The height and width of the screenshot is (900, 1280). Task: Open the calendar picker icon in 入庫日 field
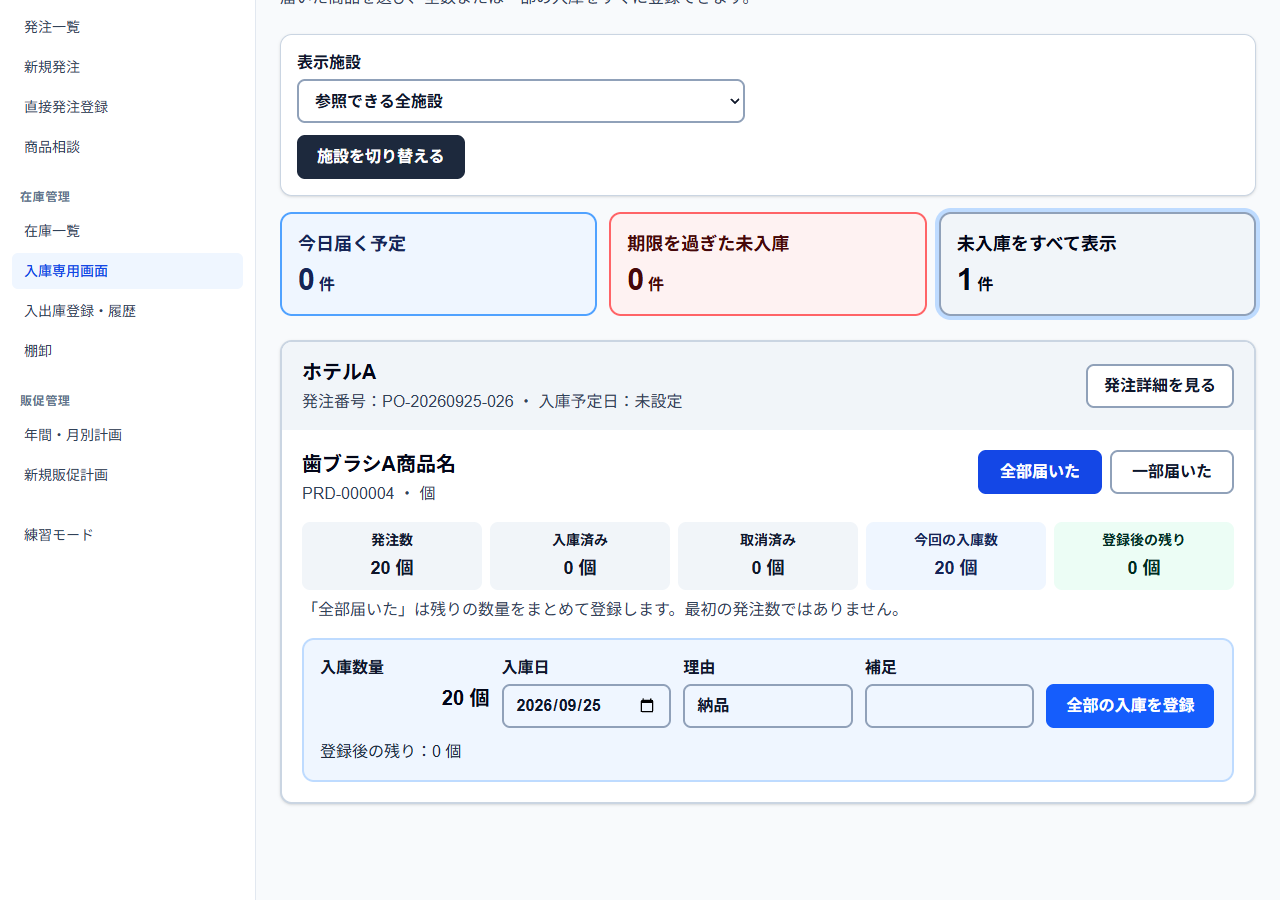coord(647,705)
